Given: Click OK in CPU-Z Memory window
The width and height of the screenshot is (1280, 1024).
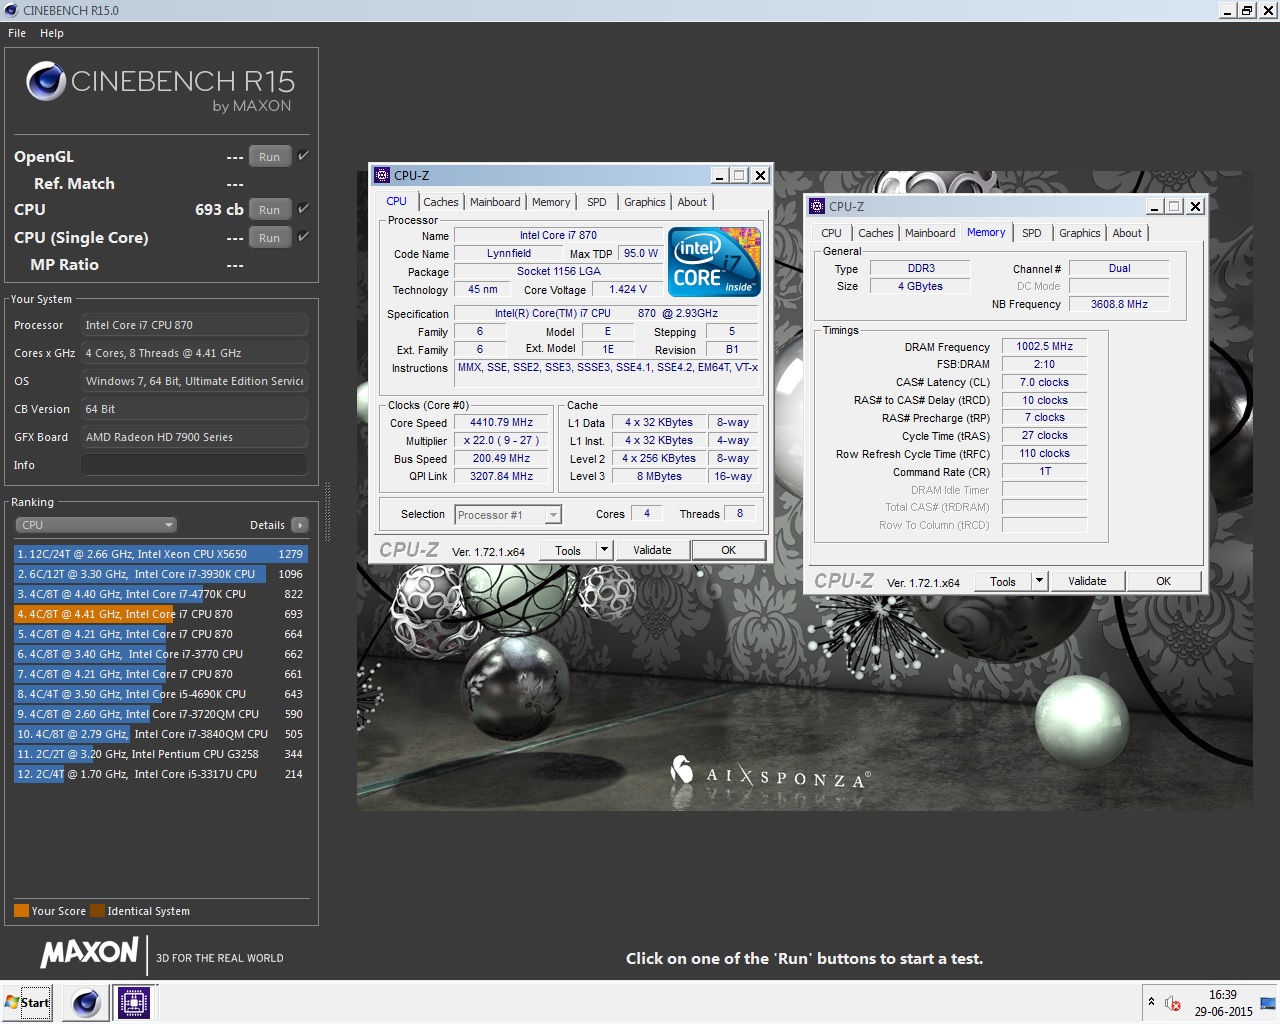Looking at the screenshot, I should [1163, 581].
